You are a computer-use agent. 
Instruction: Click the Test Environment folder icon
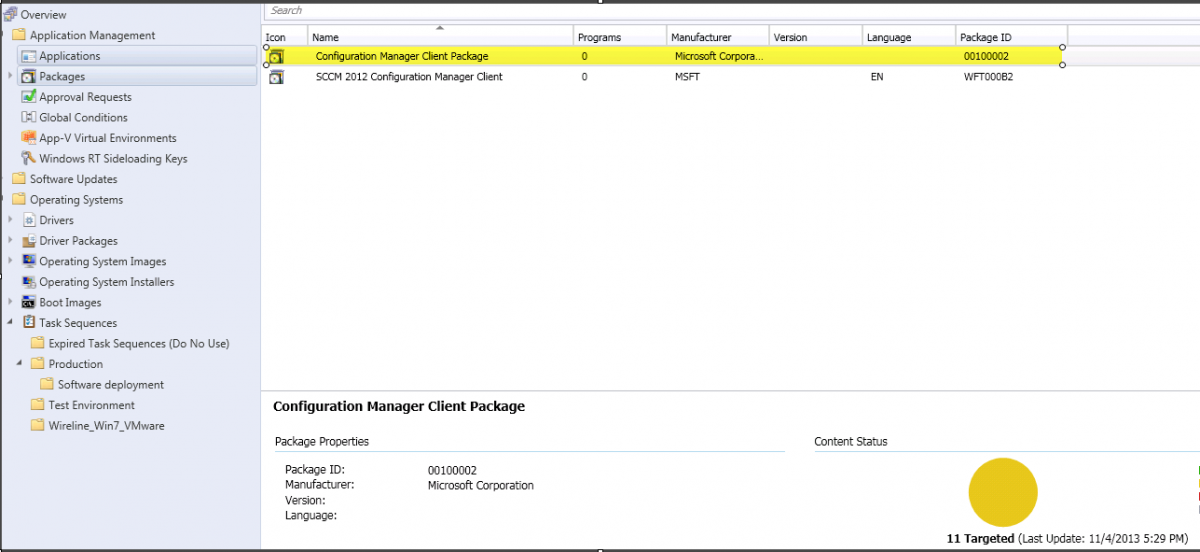[x=38, y=405]
